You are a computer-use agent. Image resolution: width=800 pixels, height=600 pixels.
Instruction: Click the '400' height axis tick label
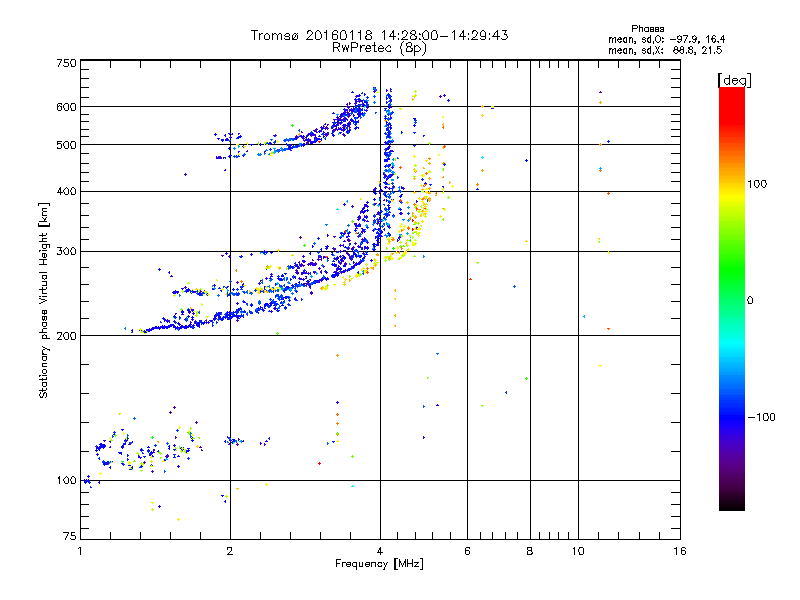pos(66,191)
